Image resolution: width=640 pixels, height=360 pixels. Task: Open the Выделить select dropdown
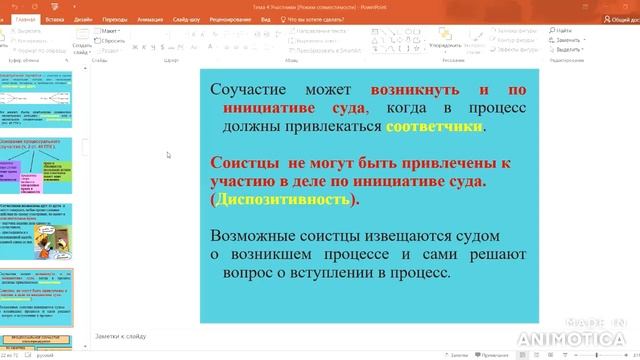click(566, 49)
